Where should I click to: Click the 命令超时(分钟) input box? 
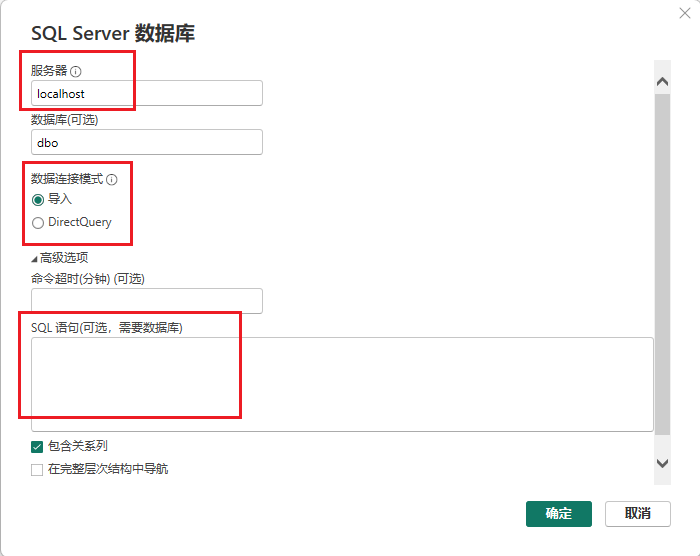pyautogui.click(x=147, y=301)
